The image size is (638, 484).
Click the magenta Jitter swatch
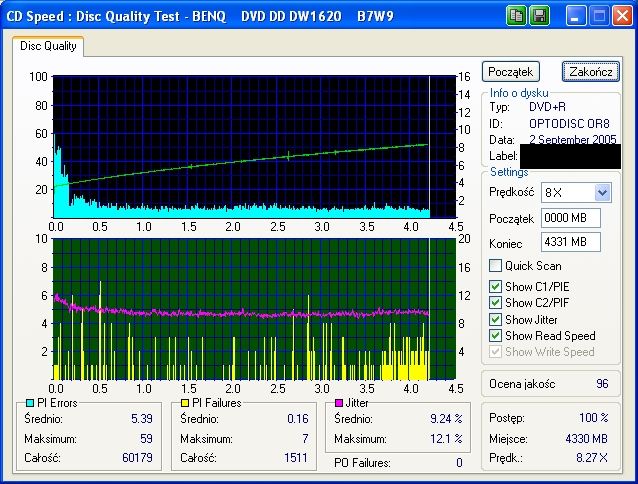tap(339, 403)
